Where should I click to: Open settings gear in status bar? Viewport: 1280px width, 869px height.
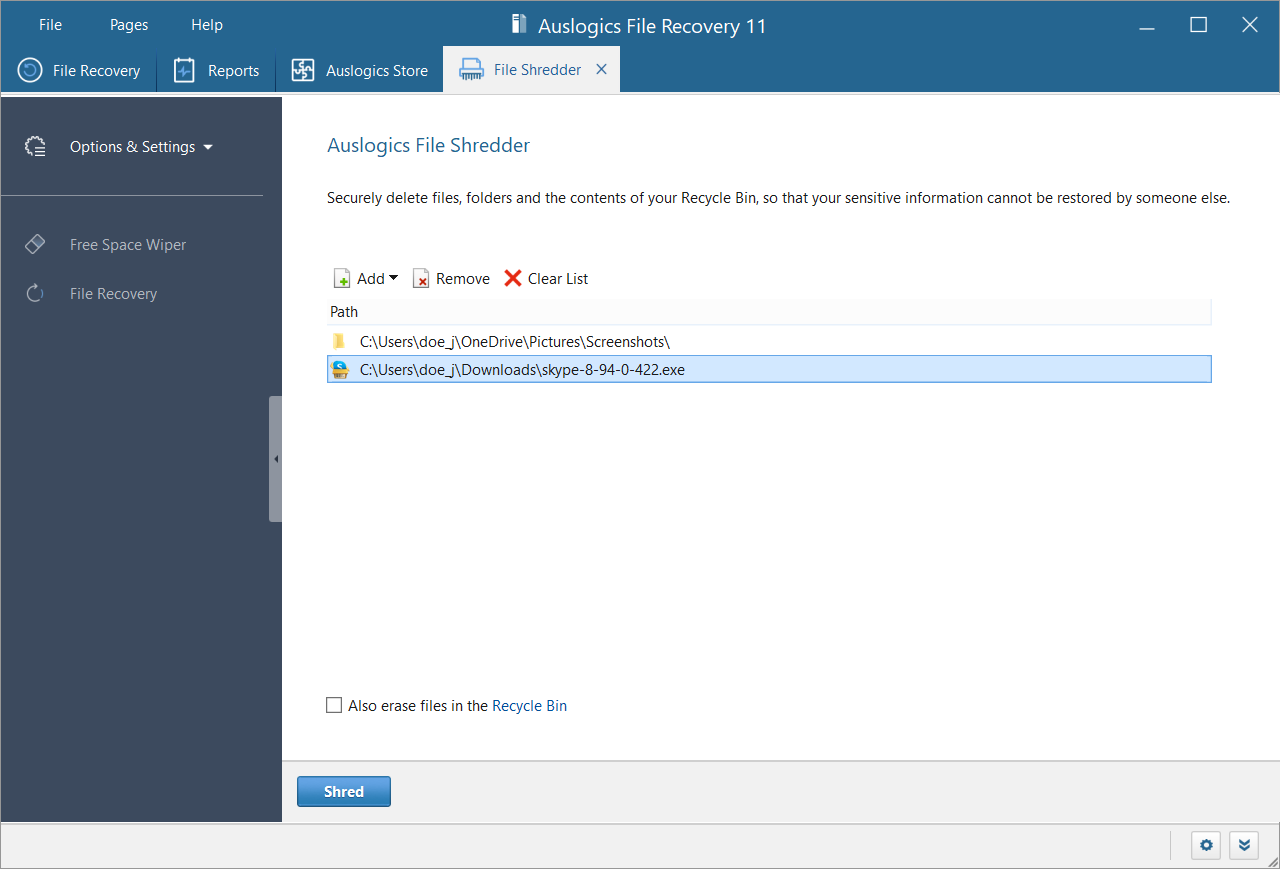pyautogui.click(x=1206, y=845)
